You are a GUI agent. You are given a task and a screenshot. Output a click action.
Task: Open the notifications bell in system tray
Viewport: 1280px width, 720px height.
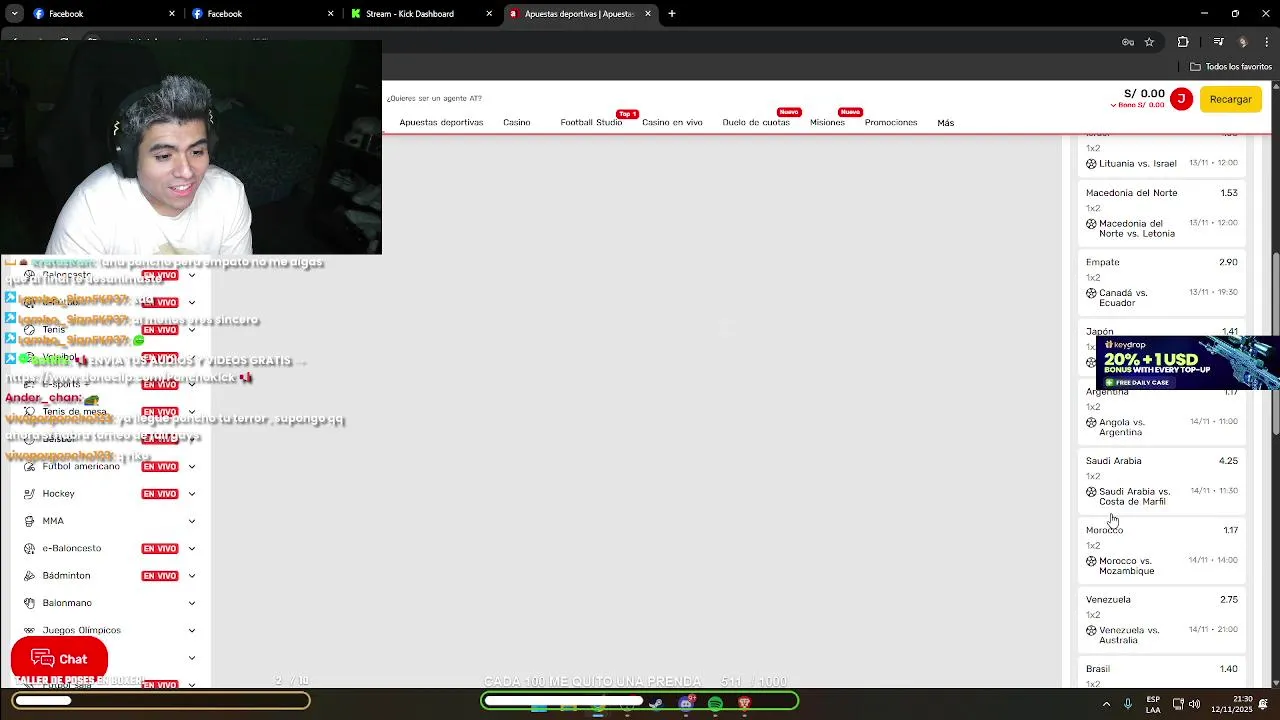[1263, 704]
